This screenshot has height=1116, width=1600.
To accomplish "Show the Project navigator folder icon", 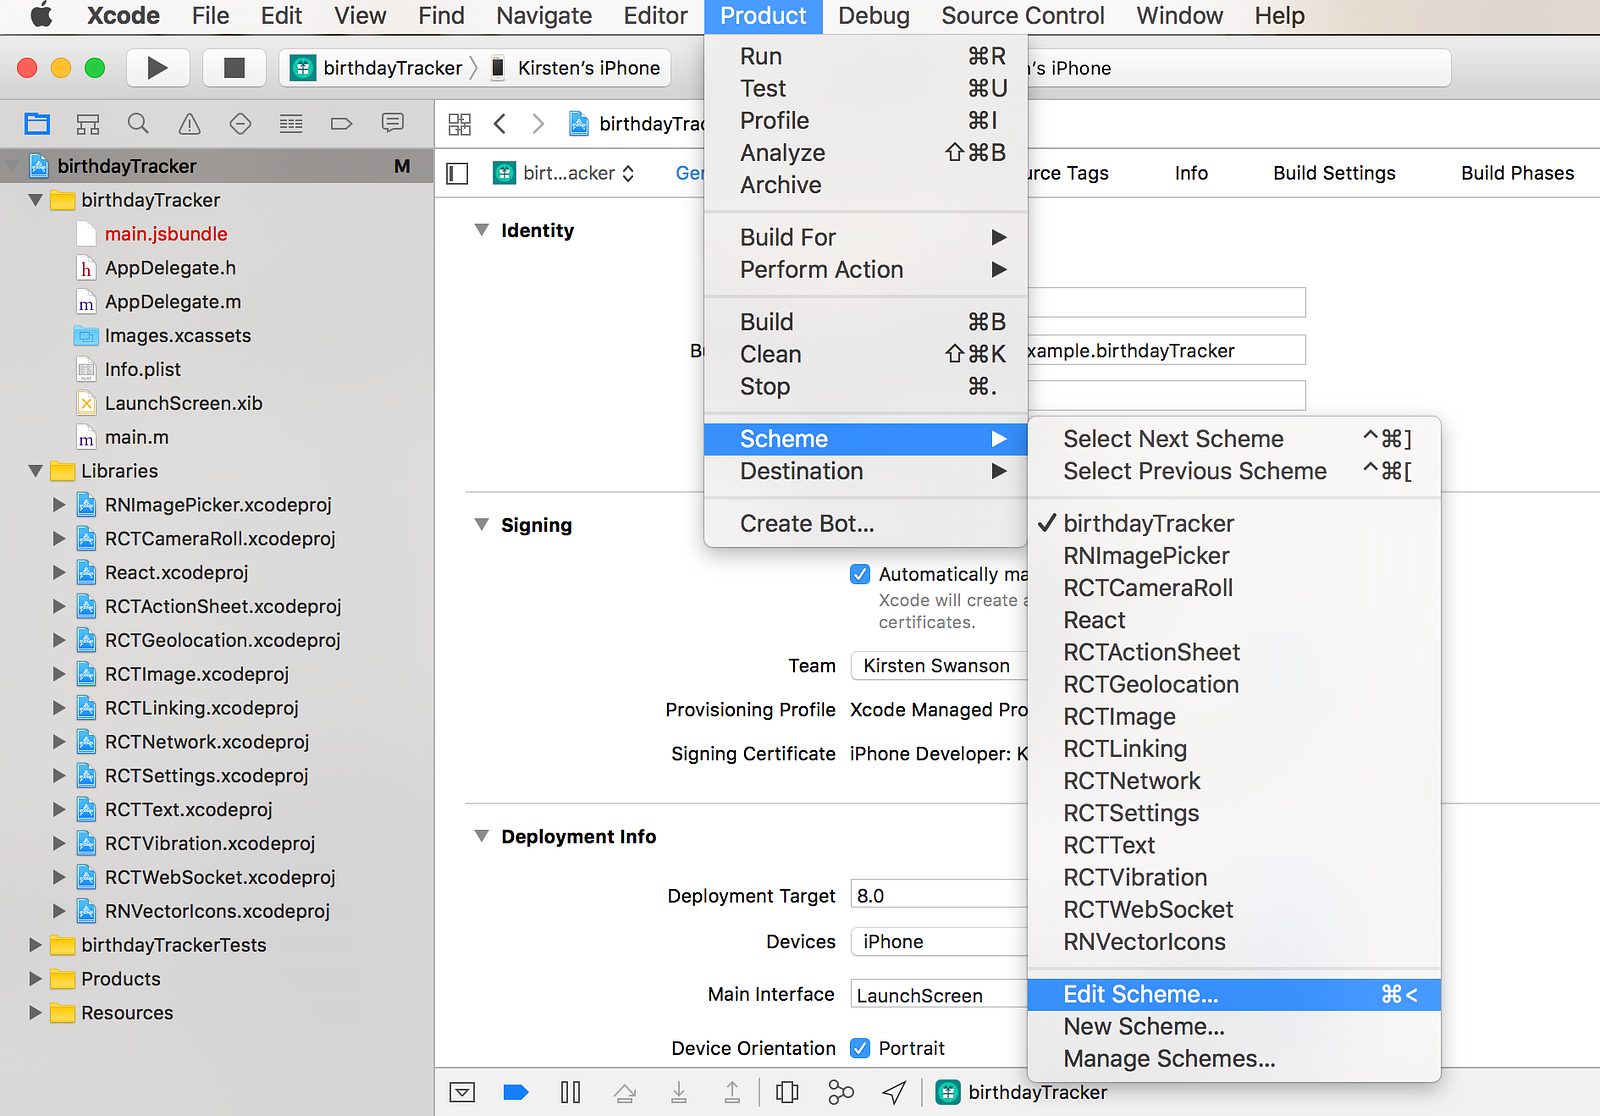I will click(38, 124).
